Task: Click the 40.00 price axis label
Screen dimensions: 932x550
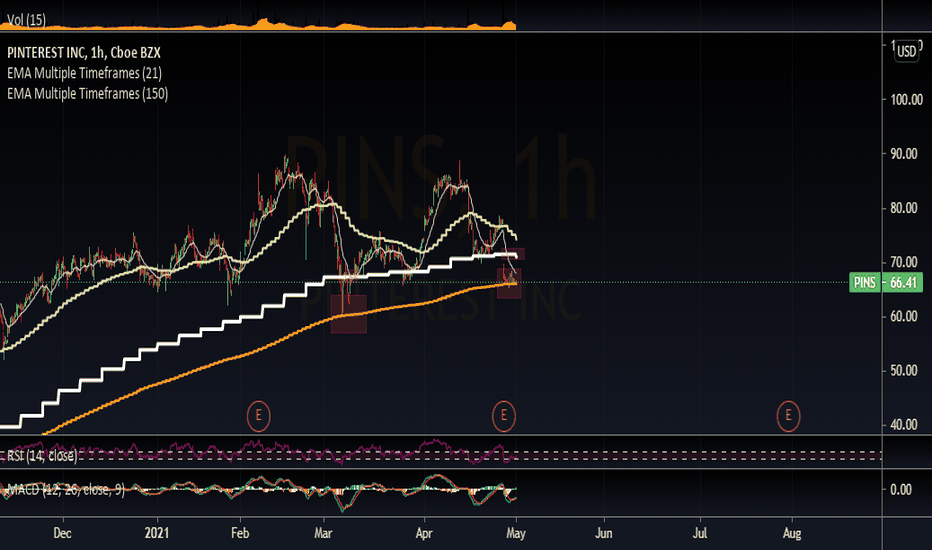Action: pos(903,425)
